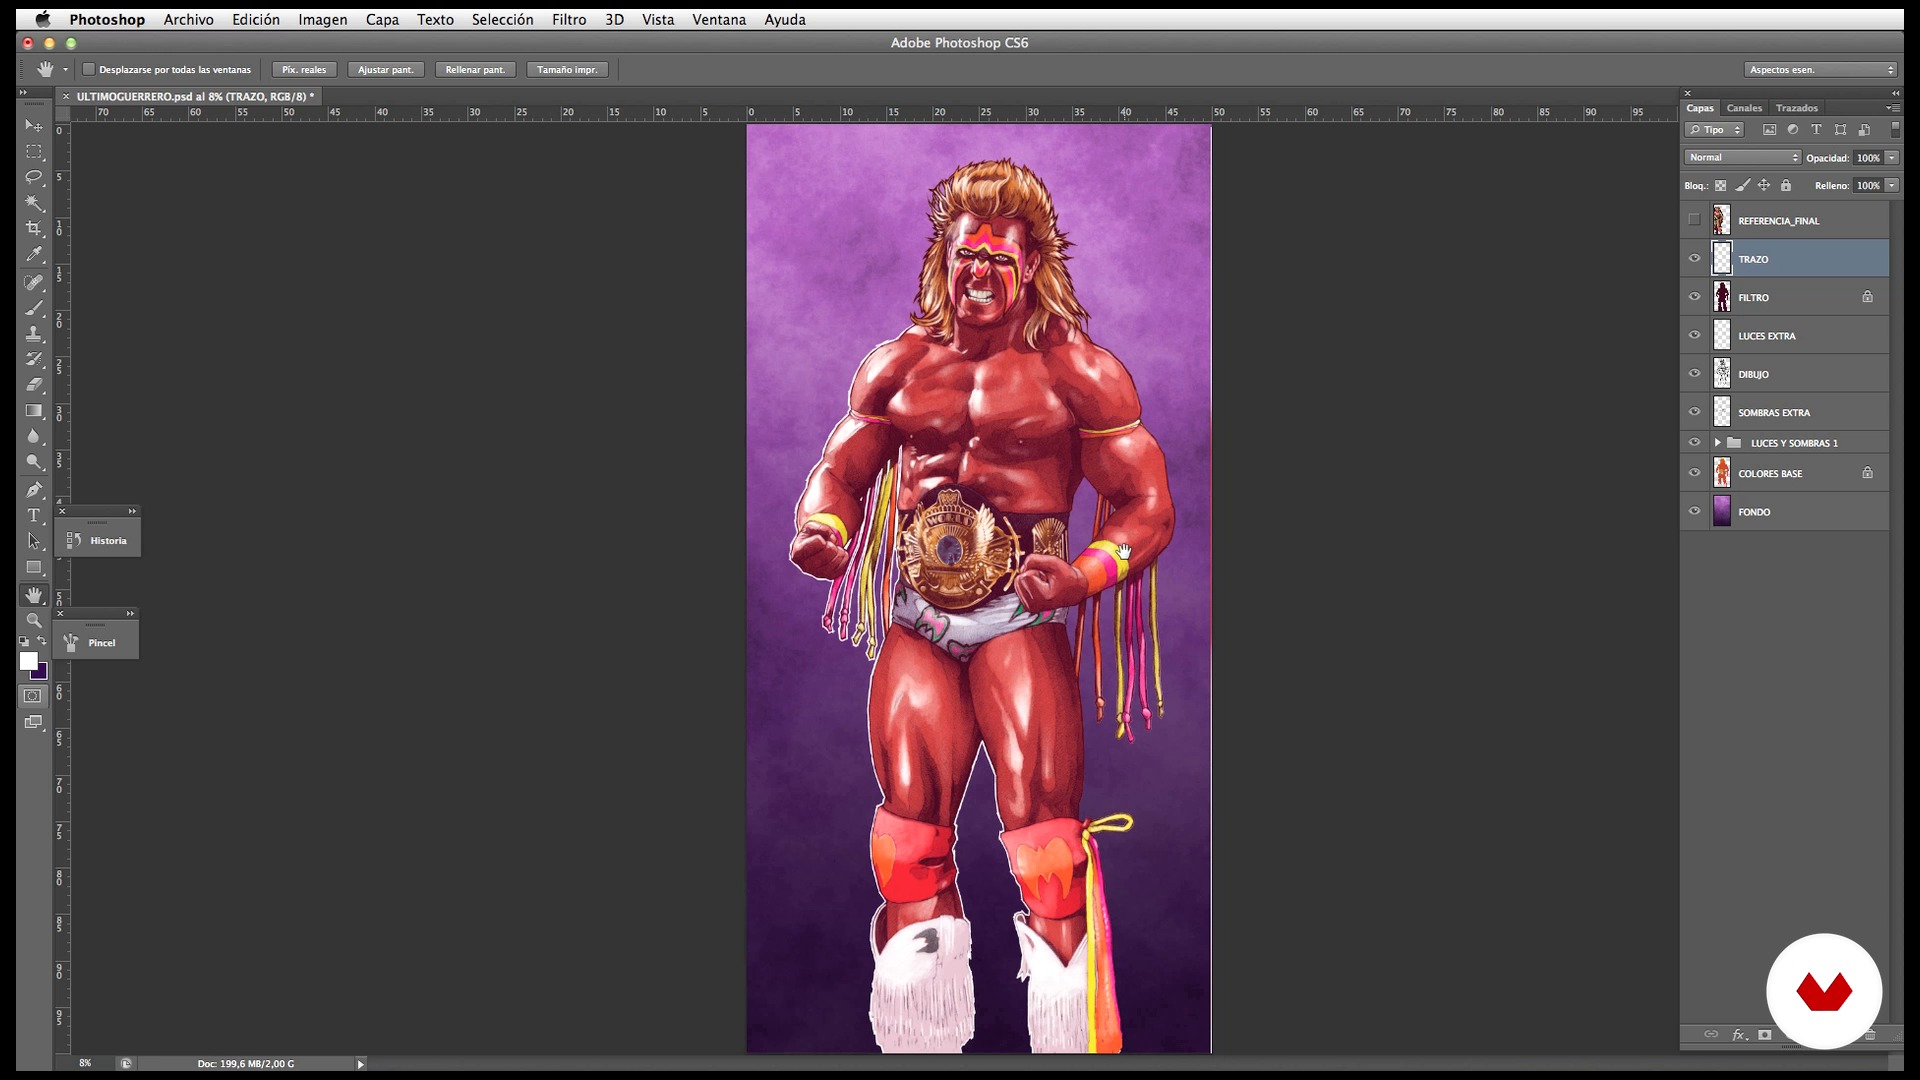
Task: Select the Rectangle shape tool
Action: click(34, 567)
